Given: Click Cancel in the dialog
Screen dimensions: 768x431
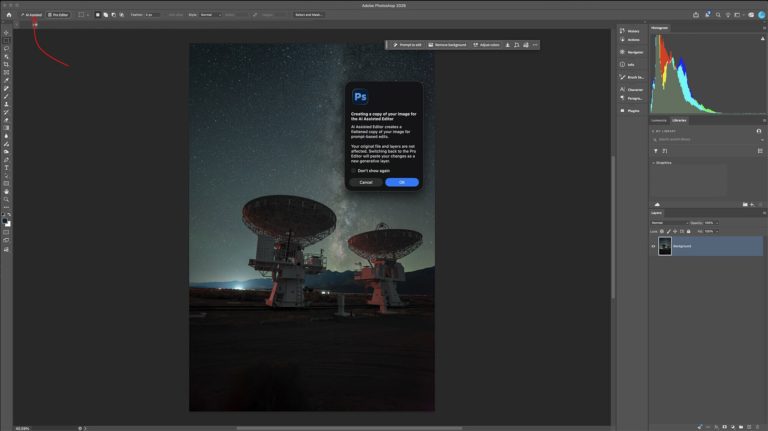Looking at the screenshot, I should tap(366, 182).
